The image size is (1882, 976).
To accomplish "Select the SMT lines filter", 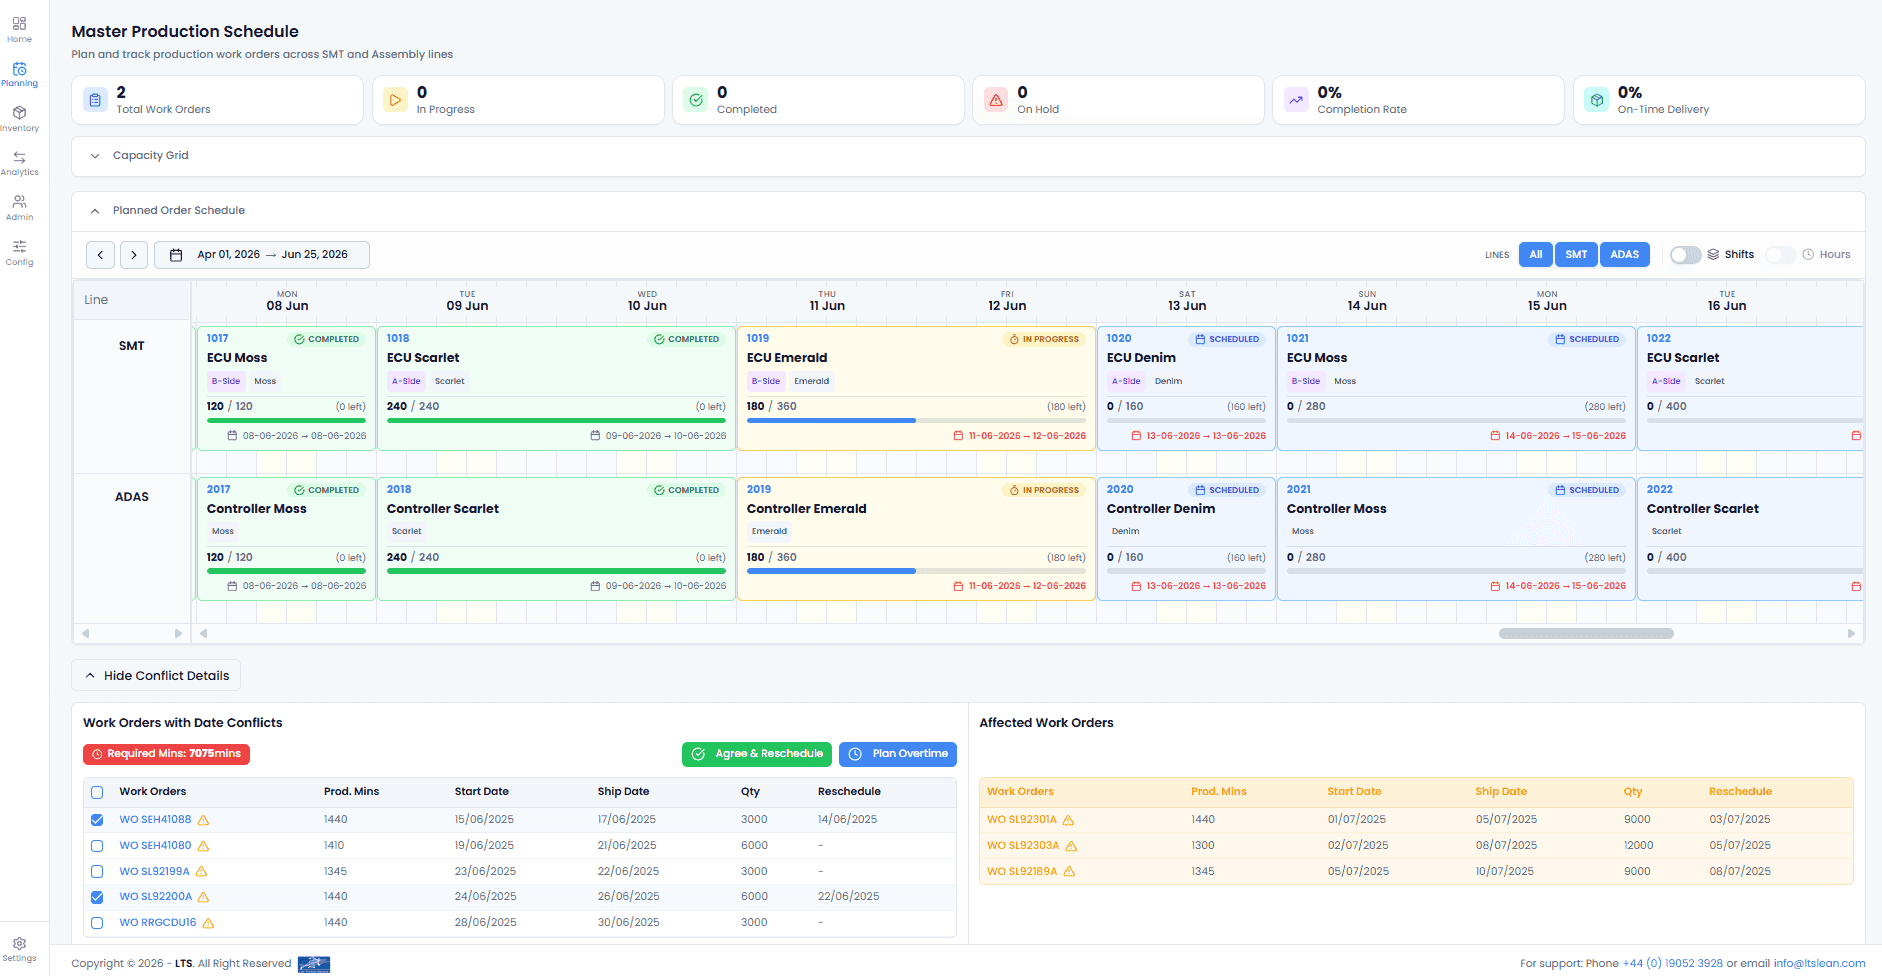I will pos(1576,255).
